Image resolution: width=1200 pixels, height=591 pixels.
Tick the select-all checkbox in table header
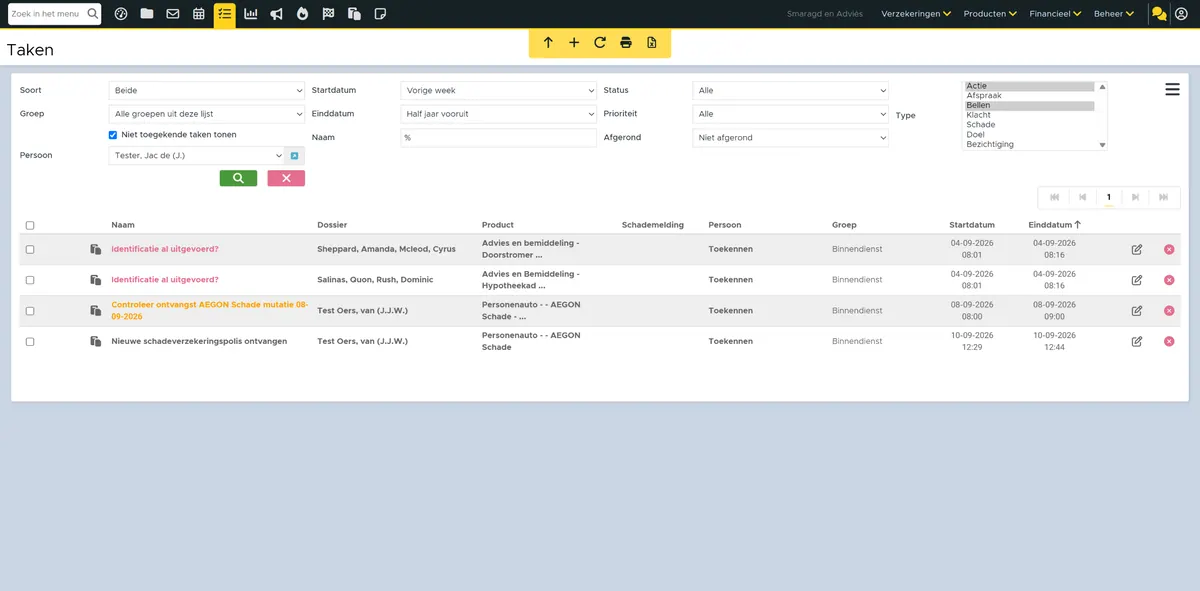30,226
